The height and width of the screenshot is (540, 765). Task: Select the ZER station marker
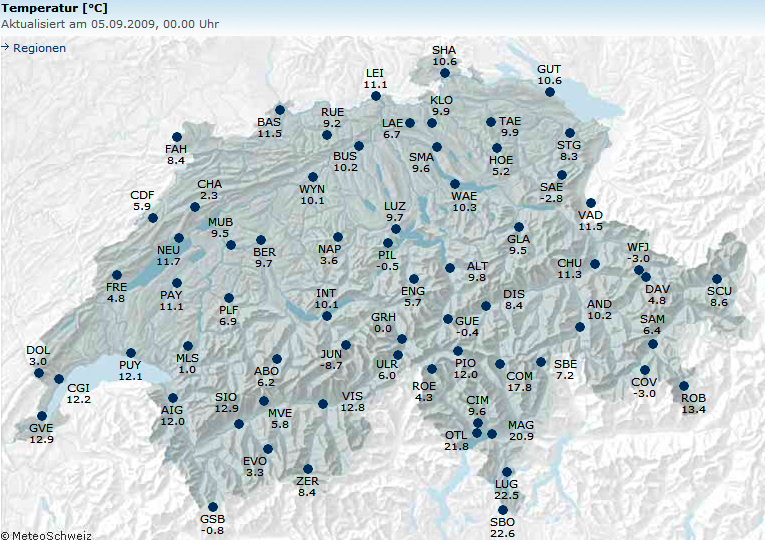point(307,469)
